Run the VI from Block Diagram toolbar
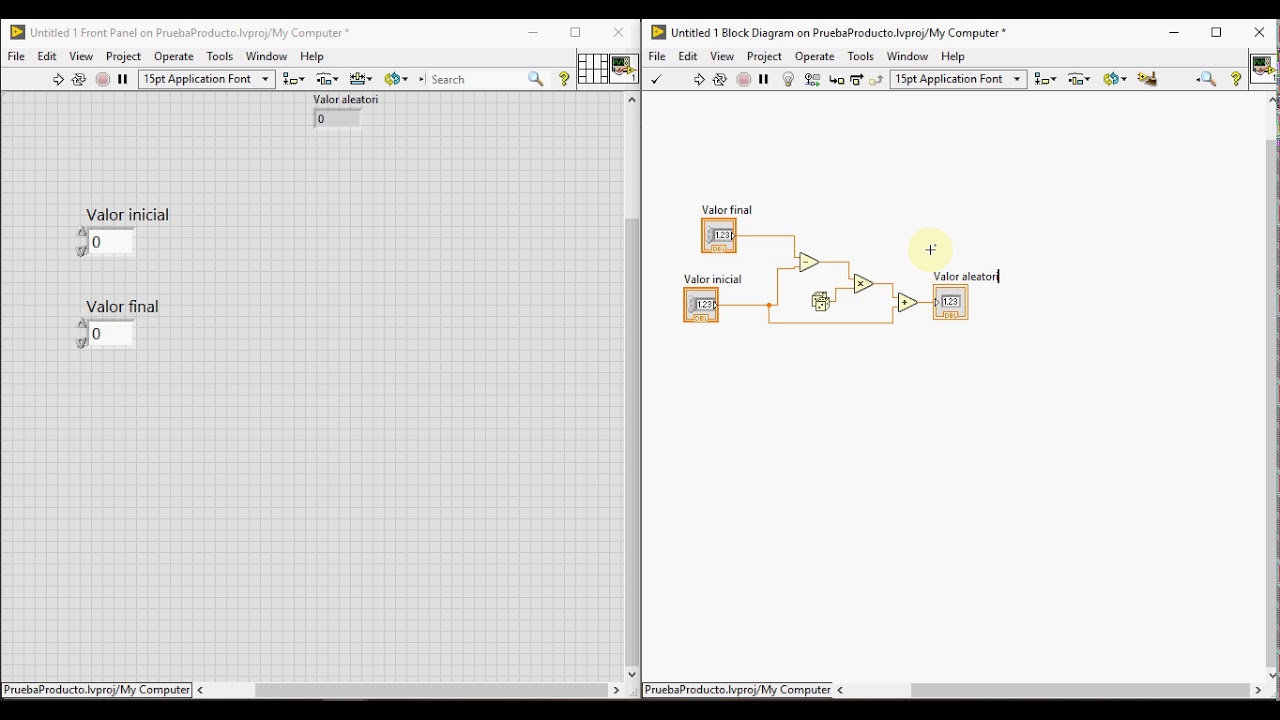Screen dimensions: 1280x720 tap(699, 79)
